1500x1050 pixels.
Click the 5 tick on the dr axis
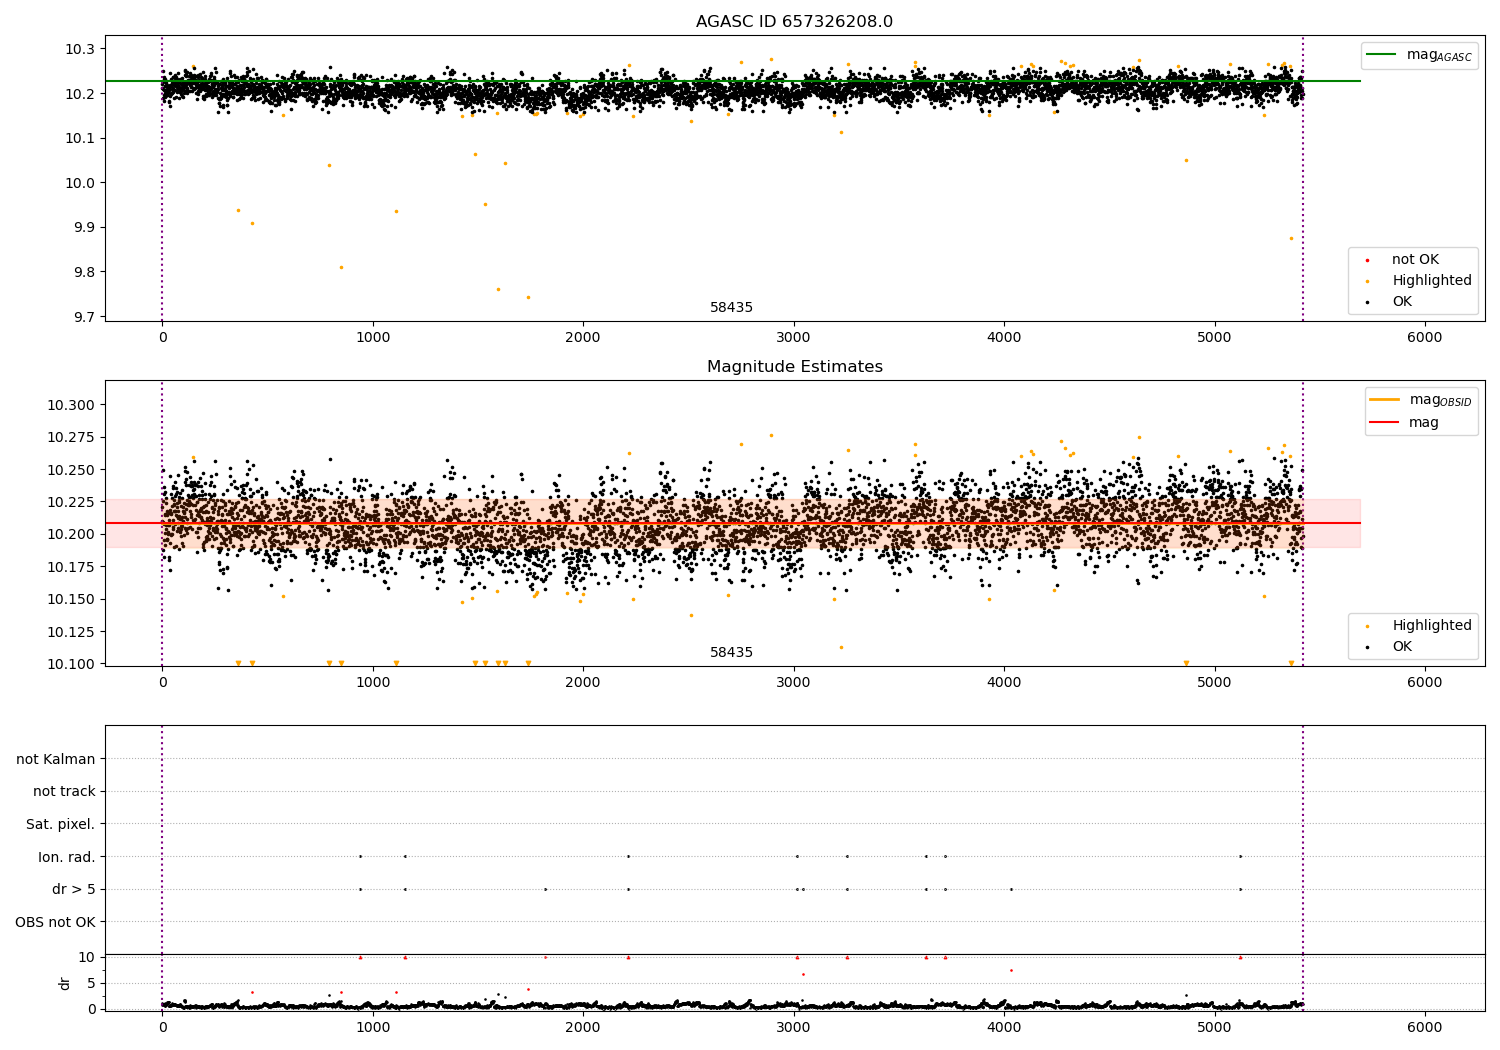click(91, 983)
